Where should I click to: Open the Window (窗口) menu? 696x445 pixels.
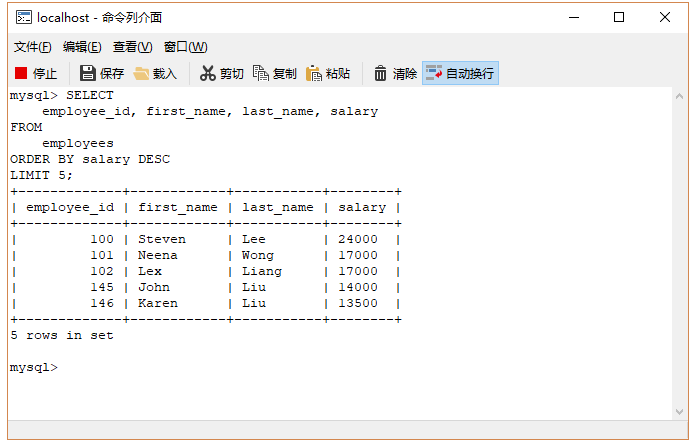tap(186, 47)
